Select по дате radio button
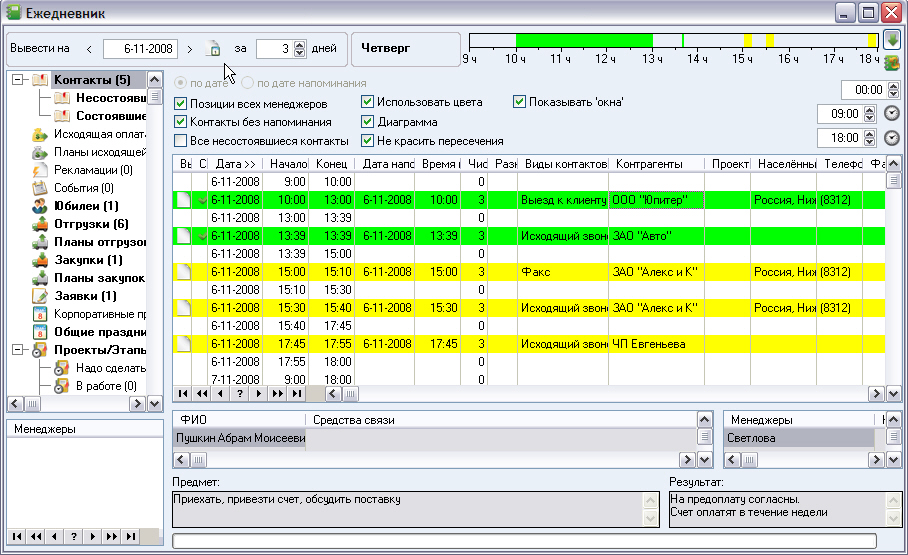 coord(181,83)
